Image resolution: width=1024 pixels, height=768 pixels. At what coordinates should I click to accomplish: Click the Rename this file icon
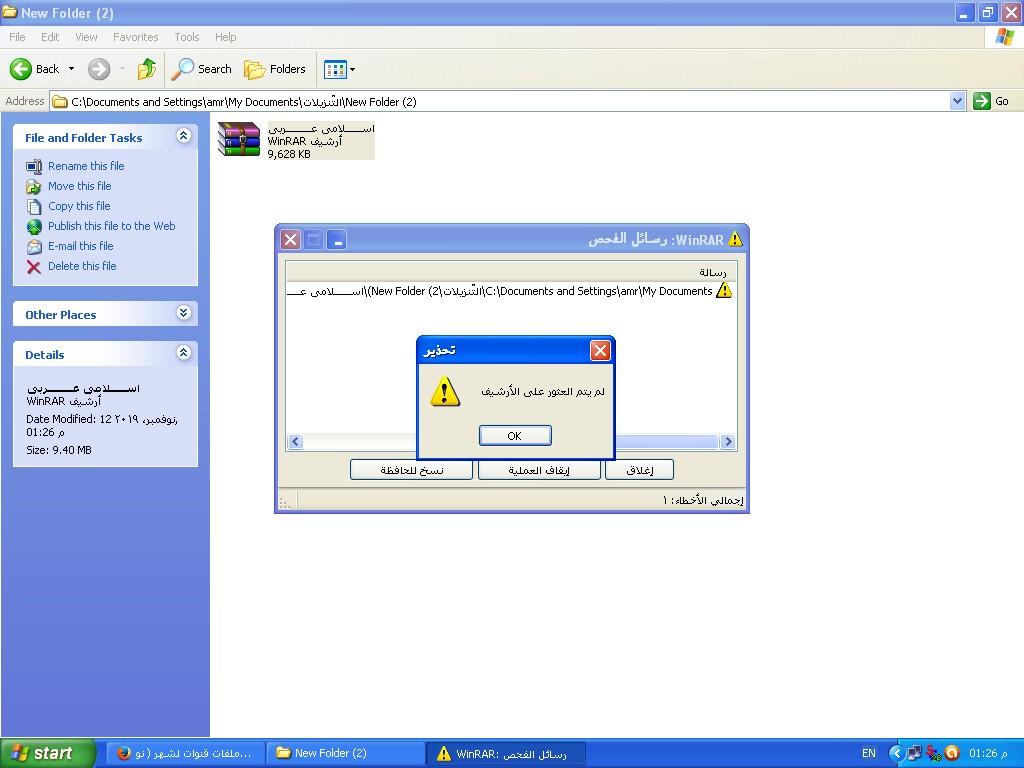point(34,167)
